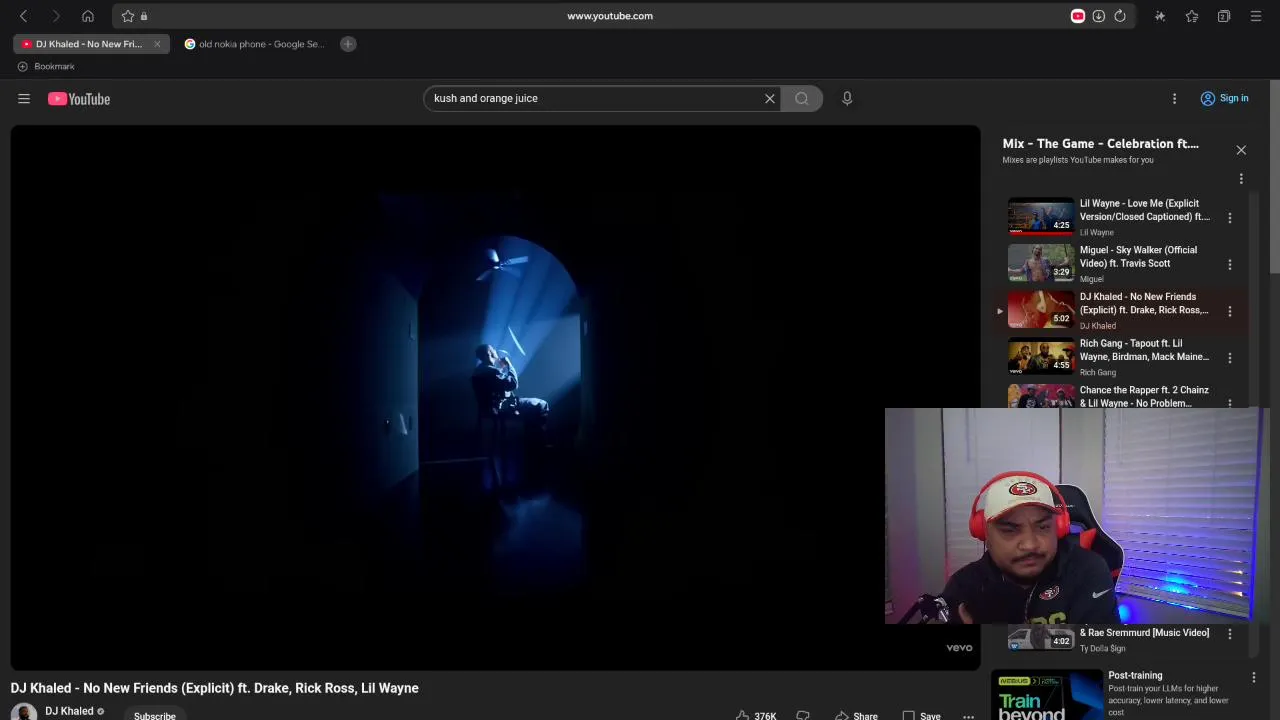Open DJ Khaled channel avatar
The width and height of the screenshot is (1280, 720).
tap(24, 712)
